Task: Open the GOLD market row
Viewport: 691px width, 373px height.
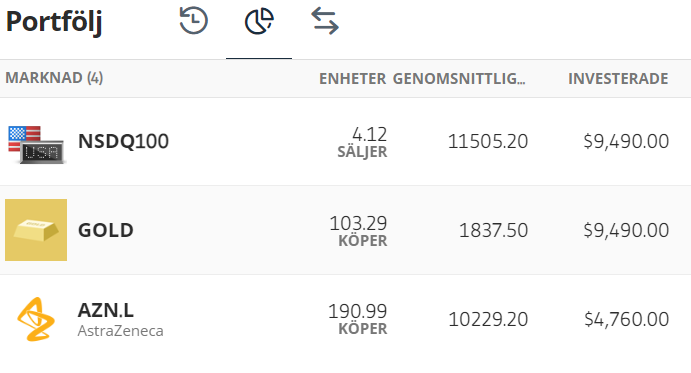Action: tap(346, 230)
